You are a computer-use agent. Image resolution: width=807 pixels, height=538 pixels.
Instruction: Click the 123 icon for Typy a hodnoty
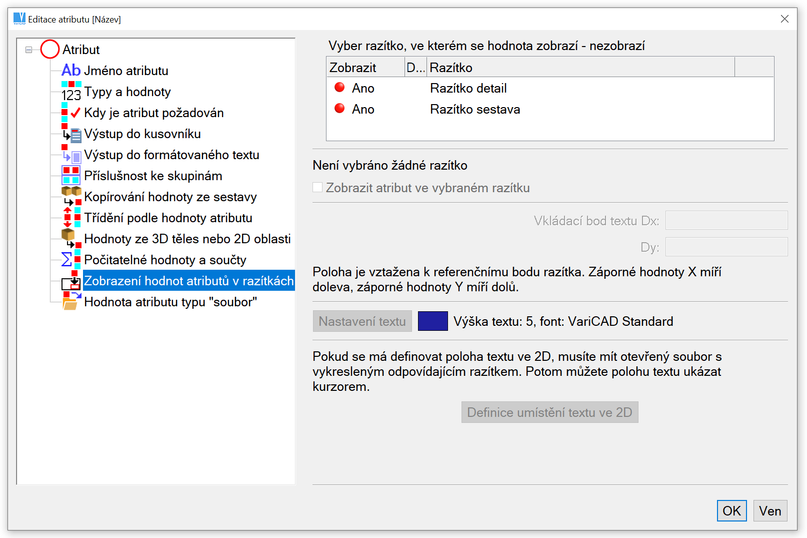[70, 92]
